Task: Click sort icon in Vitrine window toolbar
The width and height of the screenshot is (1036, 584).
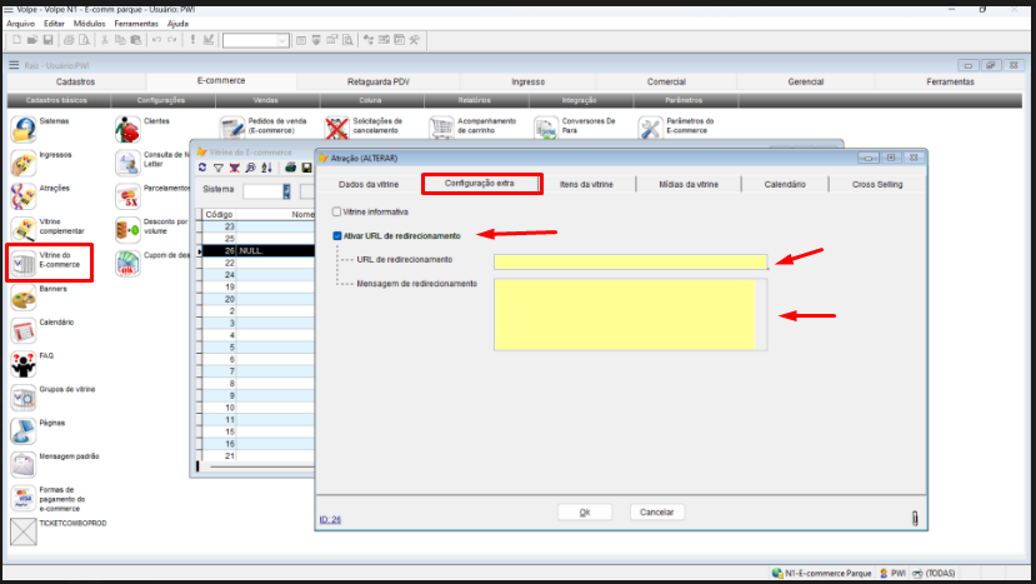Action: click(266, 168)
